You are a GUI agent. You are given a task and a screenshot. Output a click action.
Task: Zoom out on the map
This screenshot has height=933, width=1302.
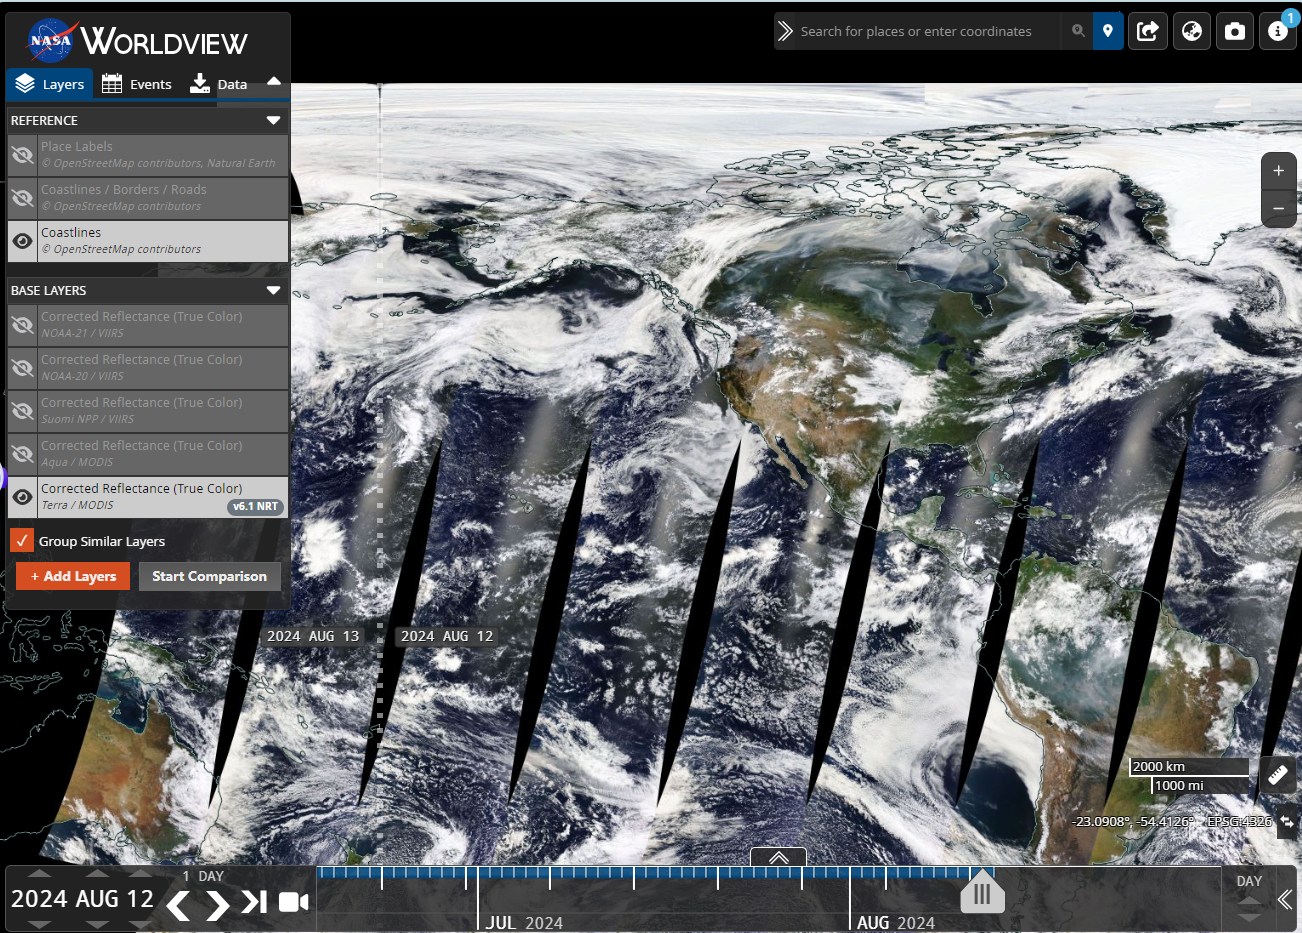click(1278, 209)
